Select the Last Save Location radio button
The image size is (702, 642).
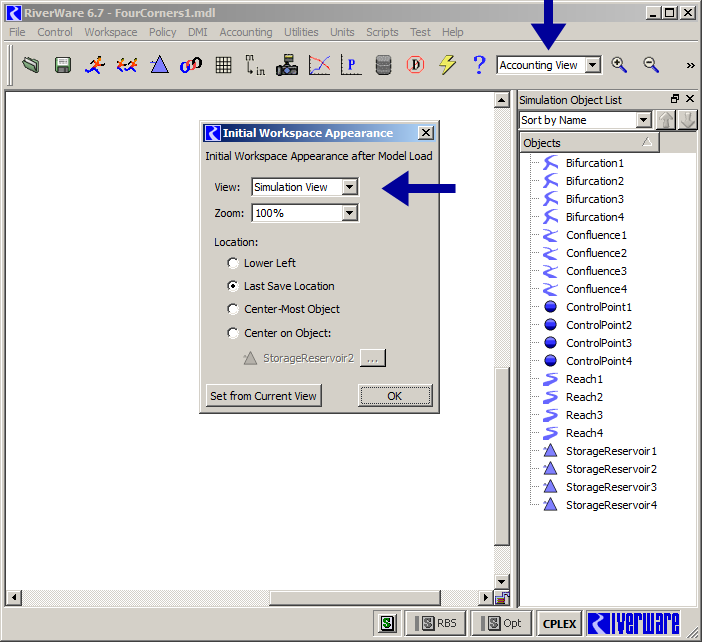[233, 286]
